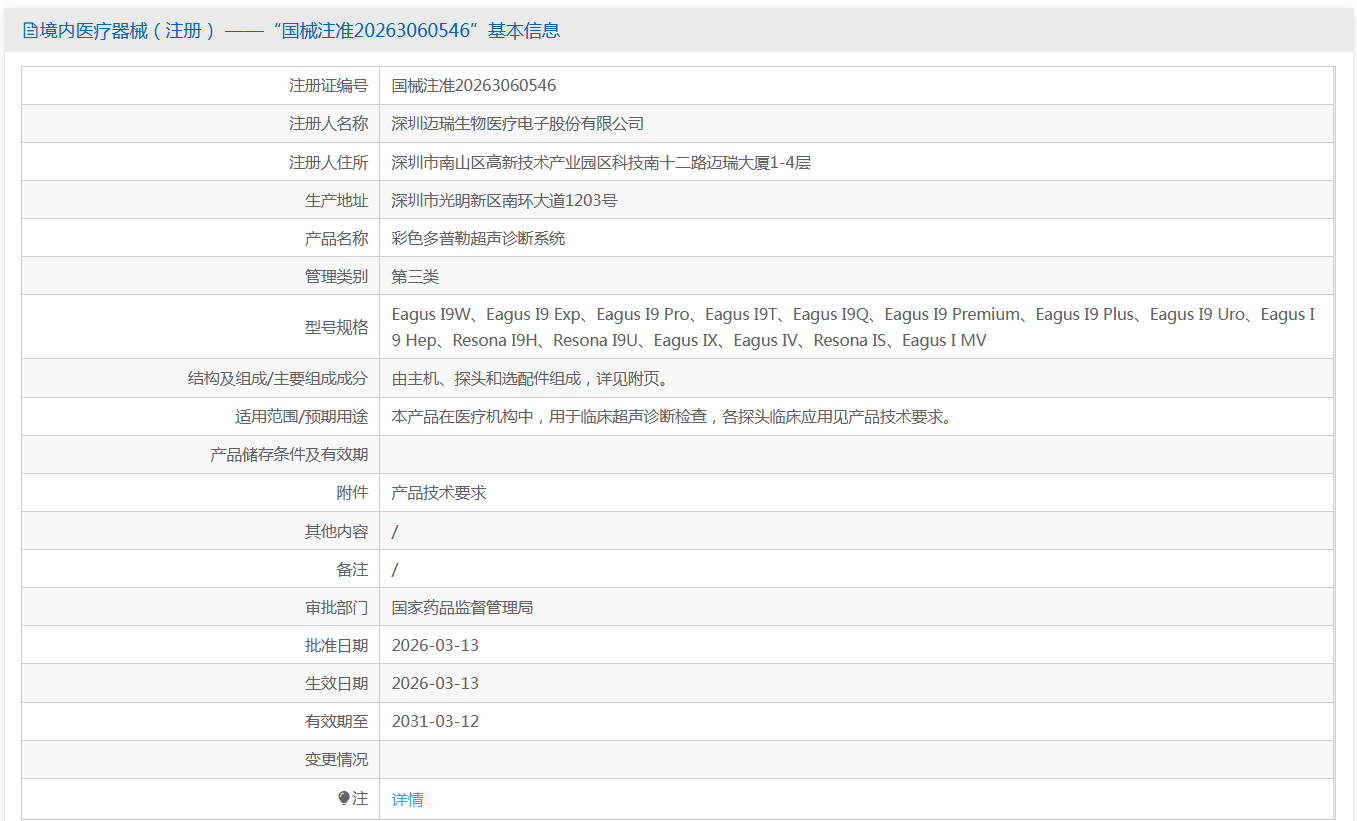Select the 注册证编号 label
Image resolution: width=1357 pixels, height=821 pixels.
pyautogui.click(x=328, y=86)
